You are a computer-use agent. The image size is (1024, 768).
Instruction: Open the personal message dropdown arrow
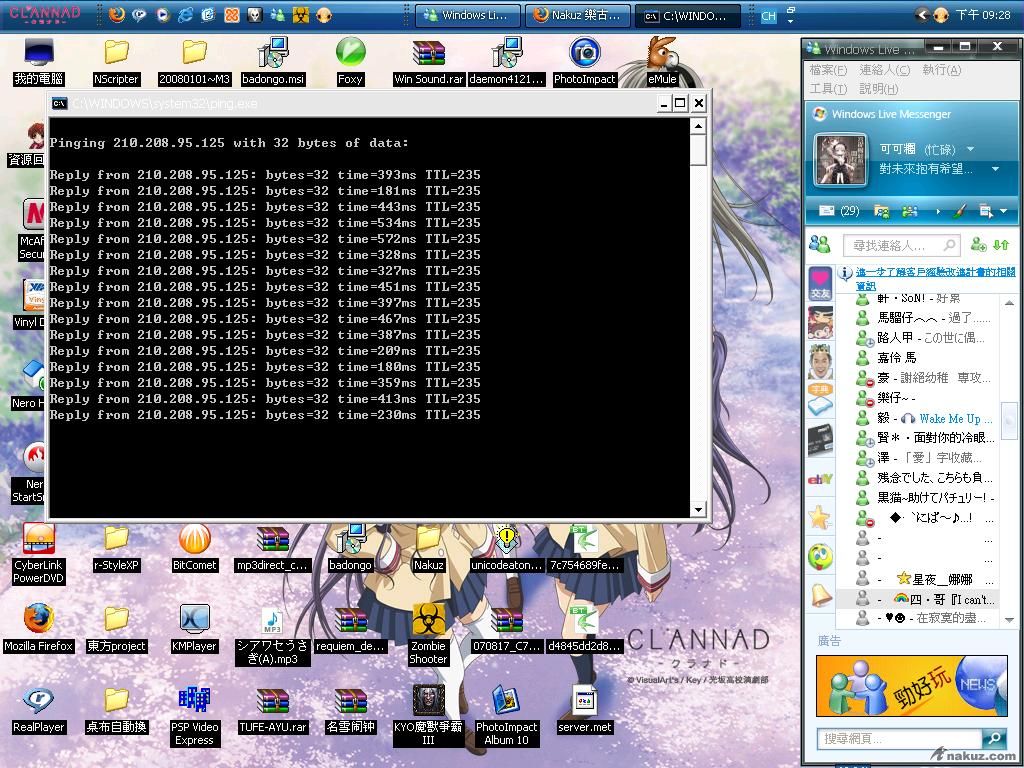click(x=995, y=169)
